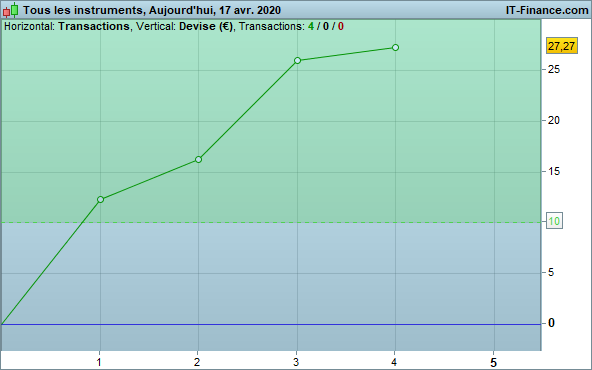The image size is (592, 370).
Task: Click the yellow 27,27 value label
Action: tap(561, 46)
